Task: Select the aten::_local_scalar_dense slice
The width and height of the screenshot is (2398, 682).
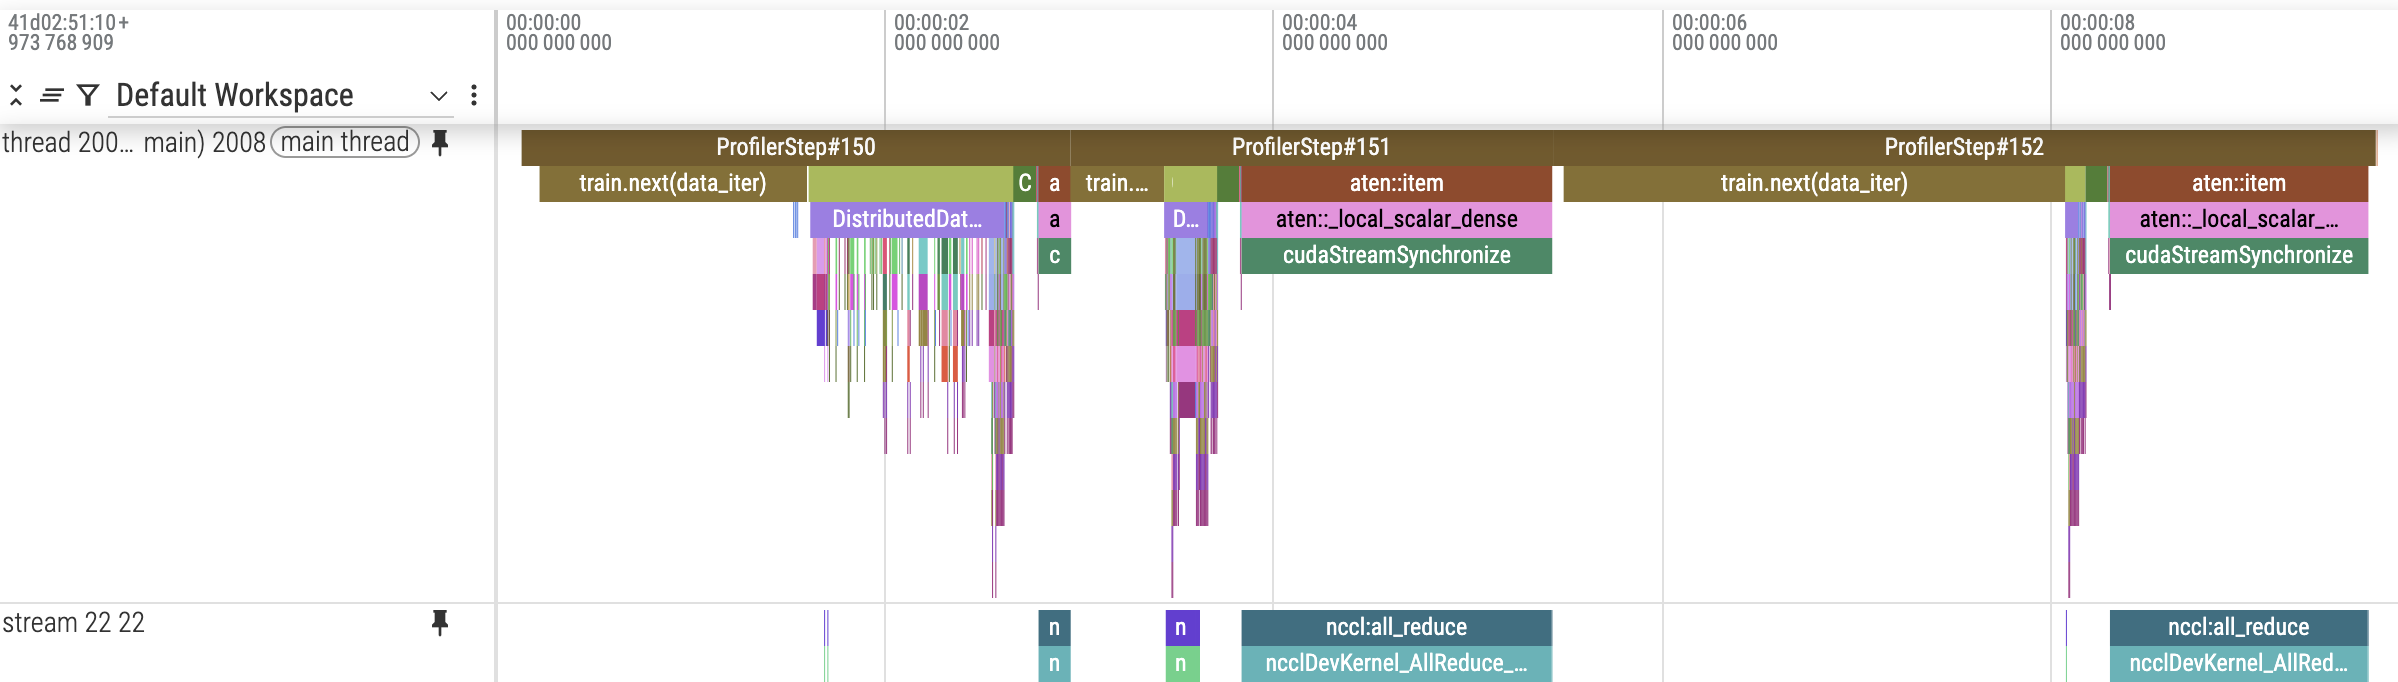Action: click(1396, 219)
